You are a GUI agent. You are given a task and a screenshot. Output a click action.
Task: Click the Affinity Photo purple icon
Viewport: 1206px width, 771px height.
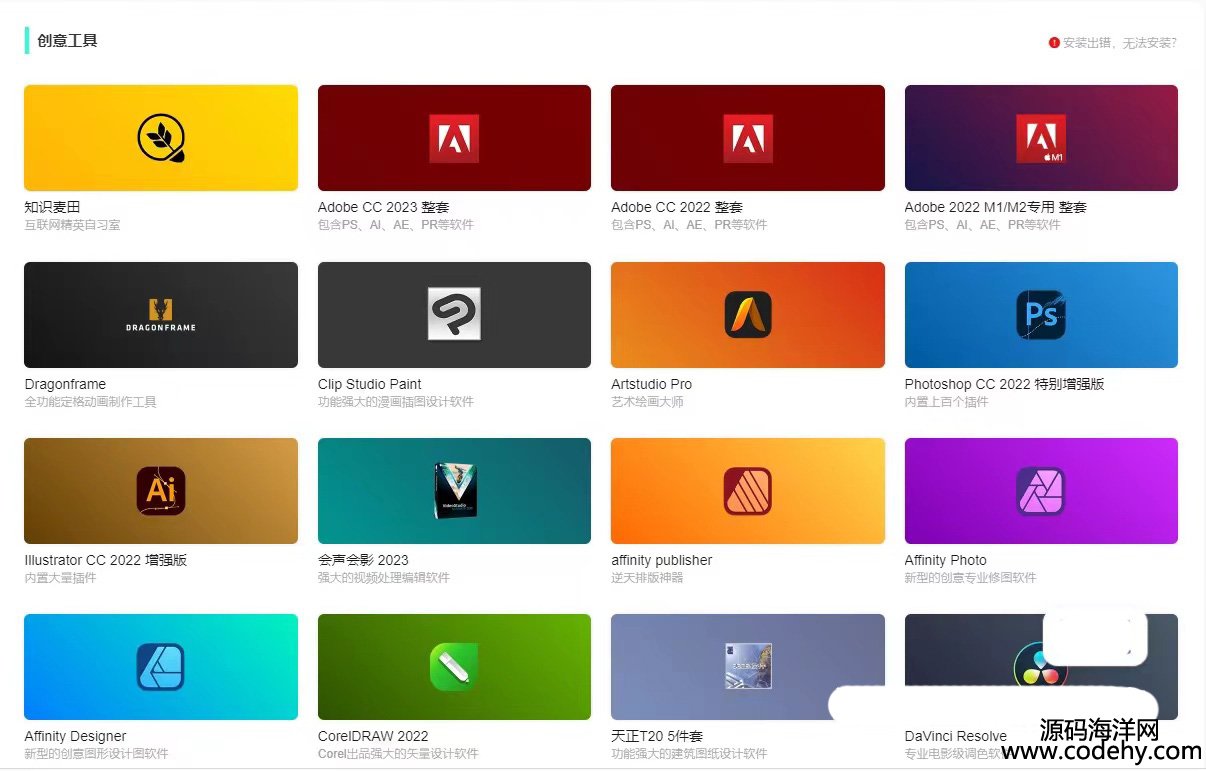(x=1041, y=491)
